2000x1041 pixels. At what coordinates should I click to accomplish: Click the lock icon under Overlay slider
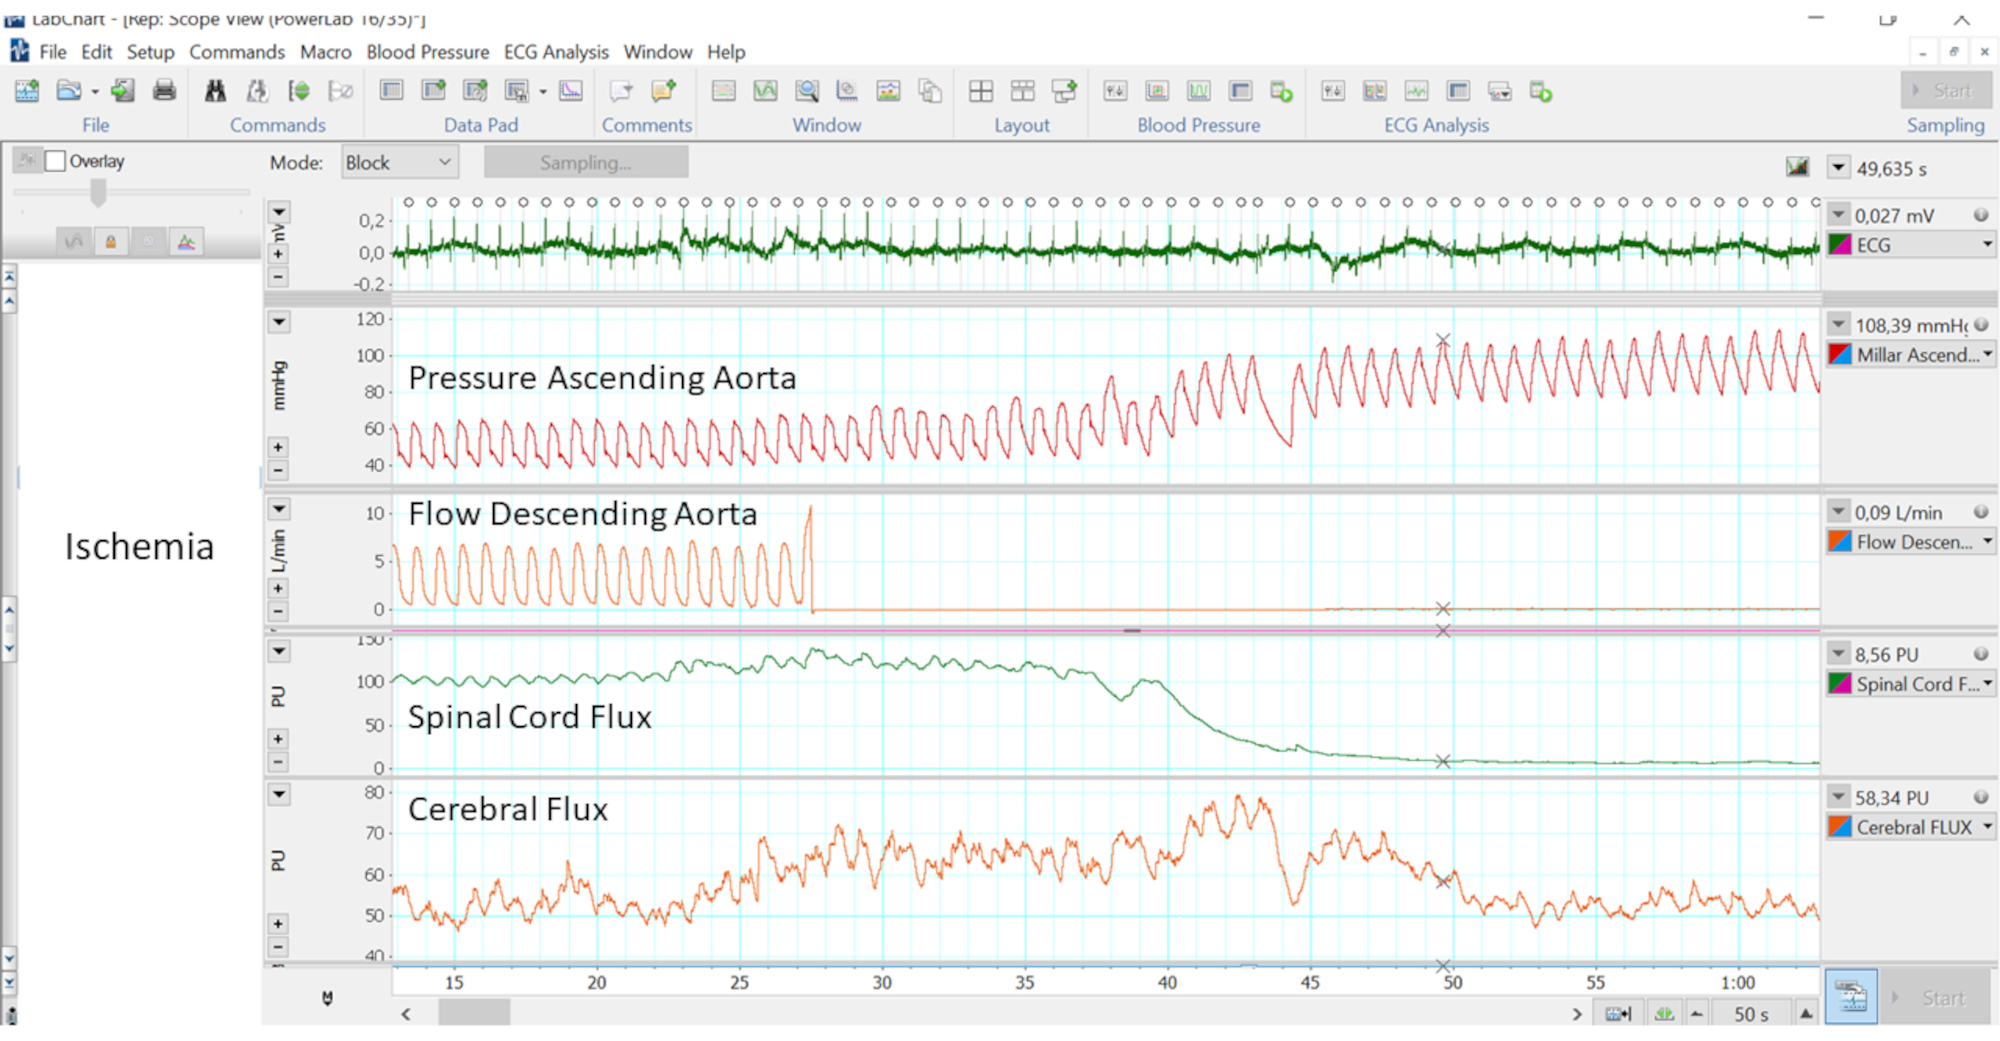pyautogui.click(x=111, y=242)
